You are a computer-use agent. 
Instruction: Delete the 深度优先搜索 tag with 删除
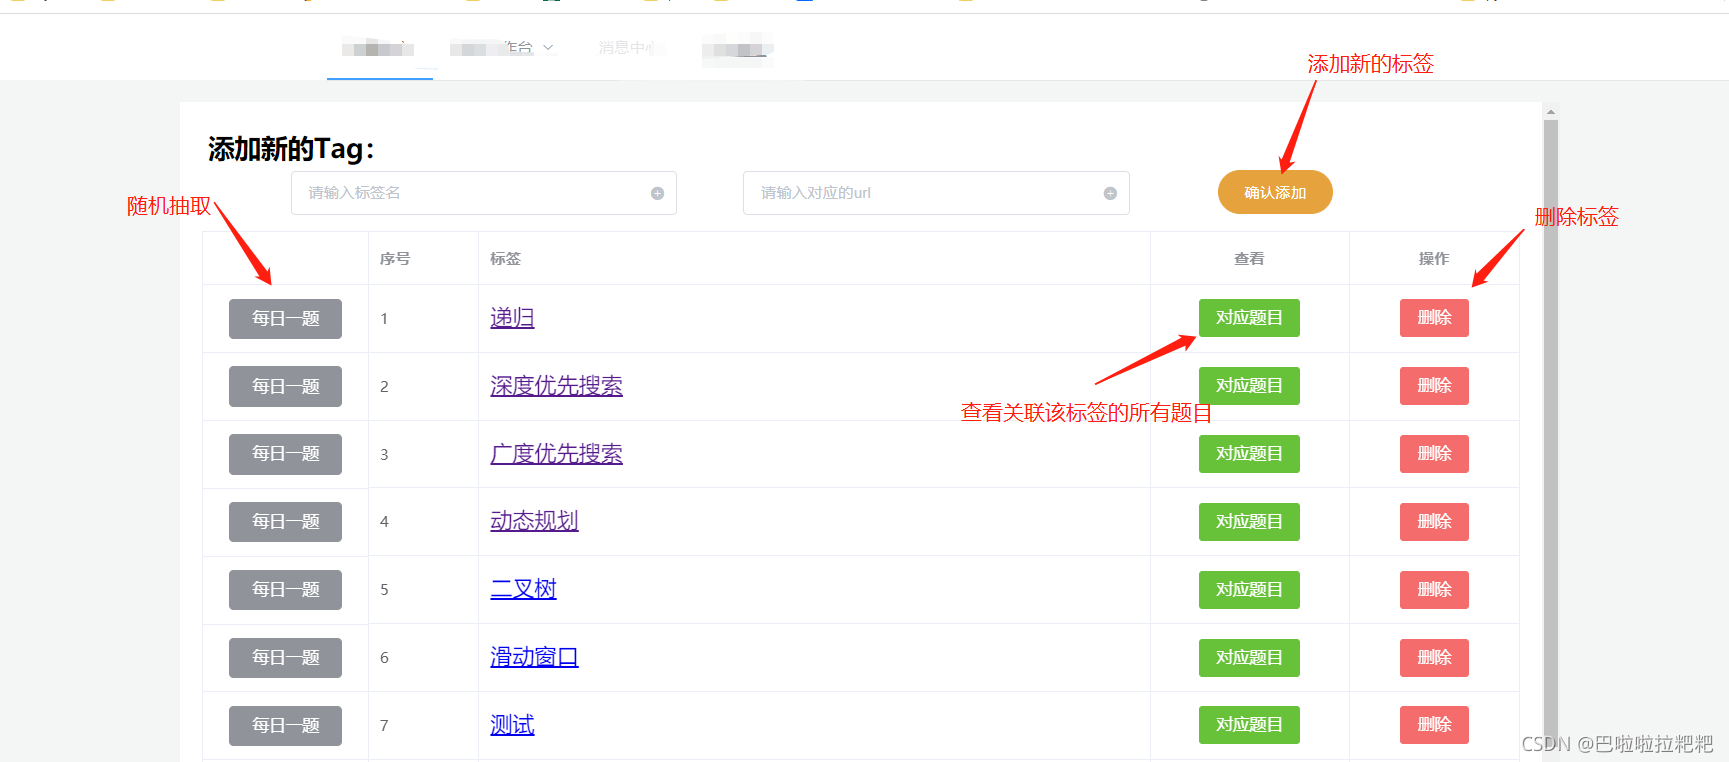point(1433,386)
